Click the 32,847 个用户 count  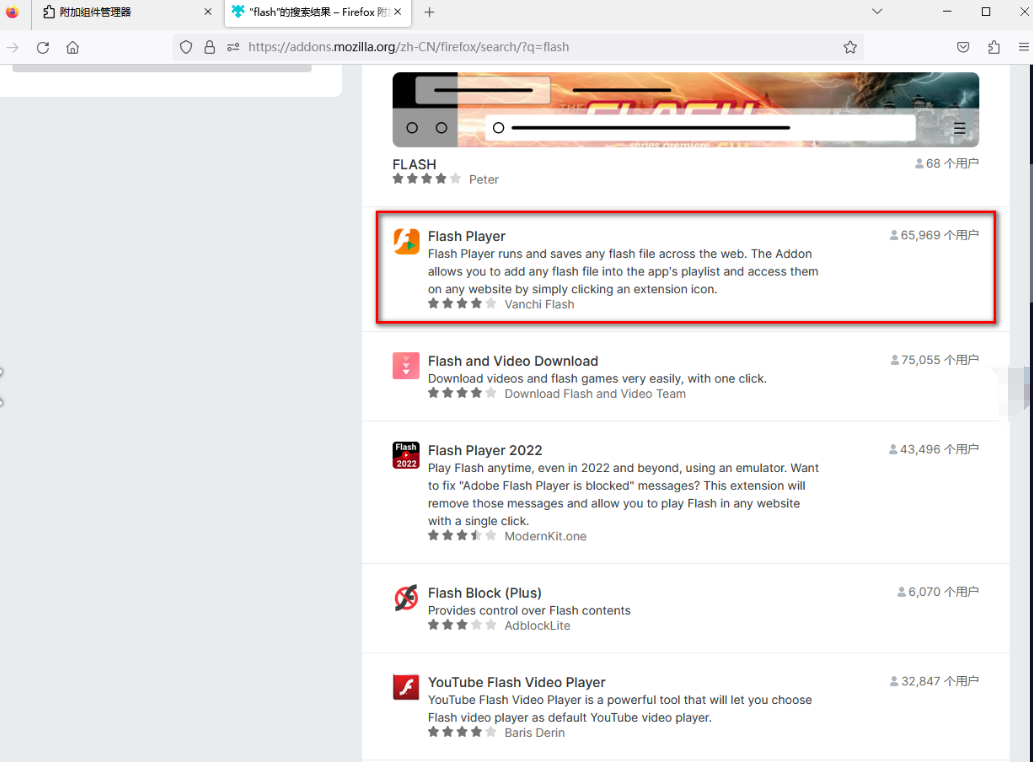coord(934,681)
